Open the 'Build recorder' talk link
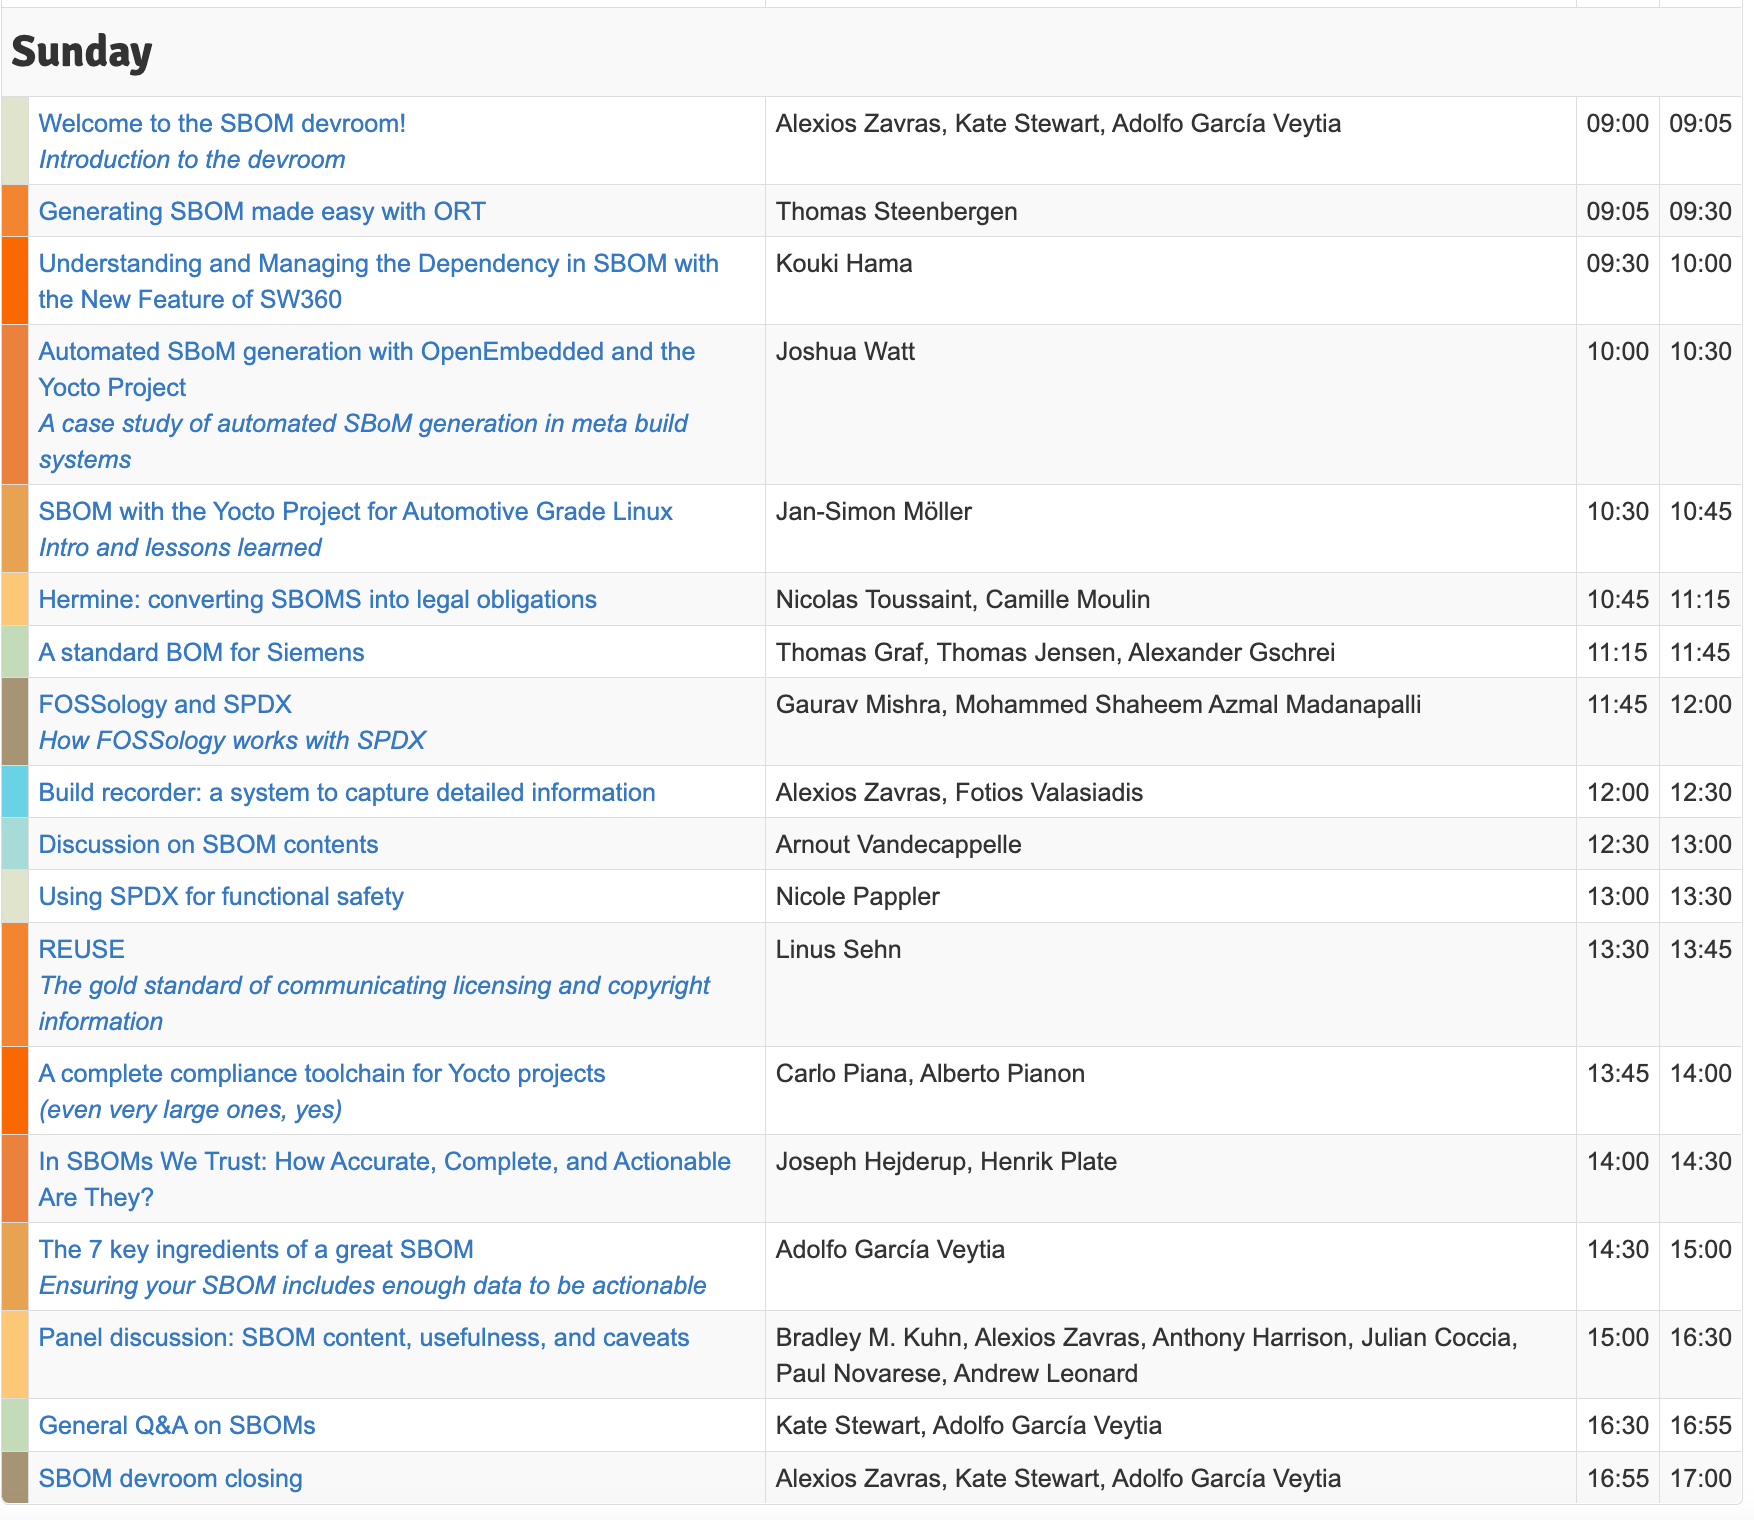Image resolution: width=1754 pixels, height=1520 pixels. (347, 792)
